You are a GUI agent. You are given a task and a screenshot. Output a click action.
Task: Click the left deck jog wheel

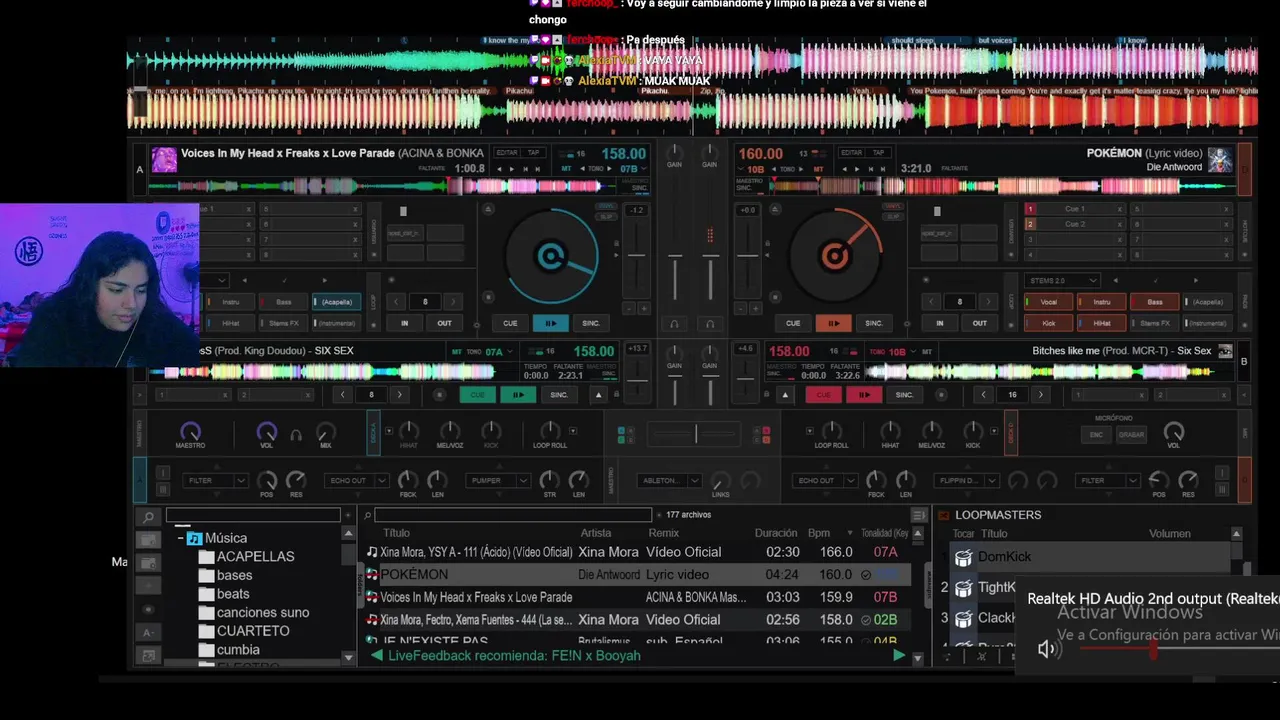coord(550,257)
